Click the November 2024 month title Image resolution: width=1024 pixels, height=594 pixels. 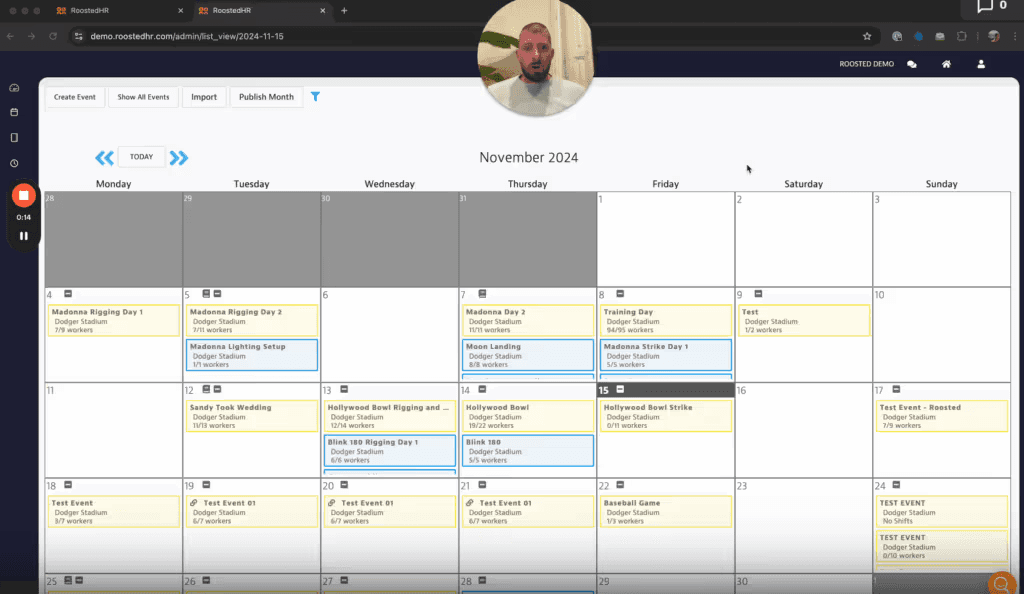point(528,157)
